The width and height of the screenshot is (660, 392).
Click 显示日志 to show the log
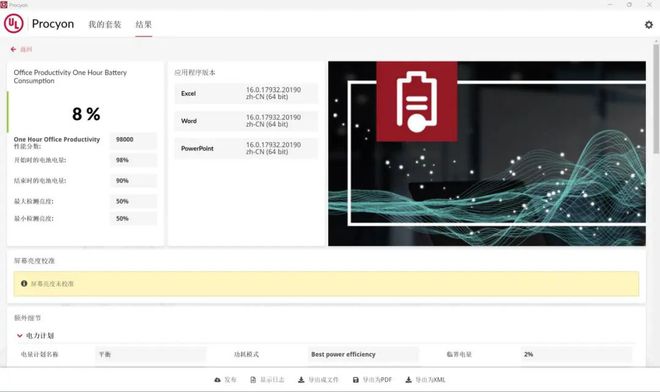(x=267, y=380)
